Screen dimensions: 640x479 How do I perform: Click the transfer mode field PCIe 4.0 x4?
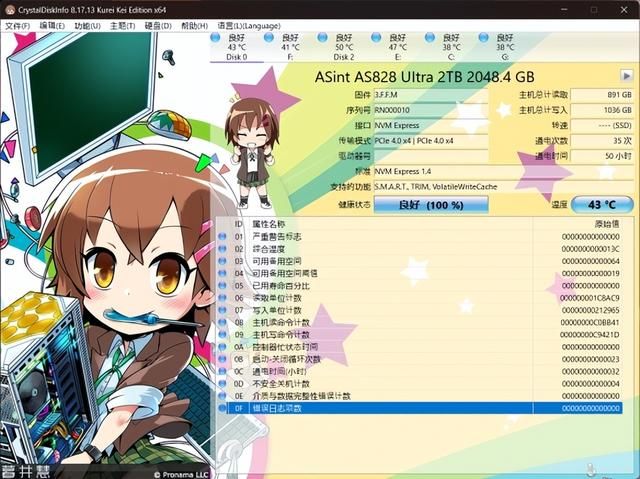431,141
